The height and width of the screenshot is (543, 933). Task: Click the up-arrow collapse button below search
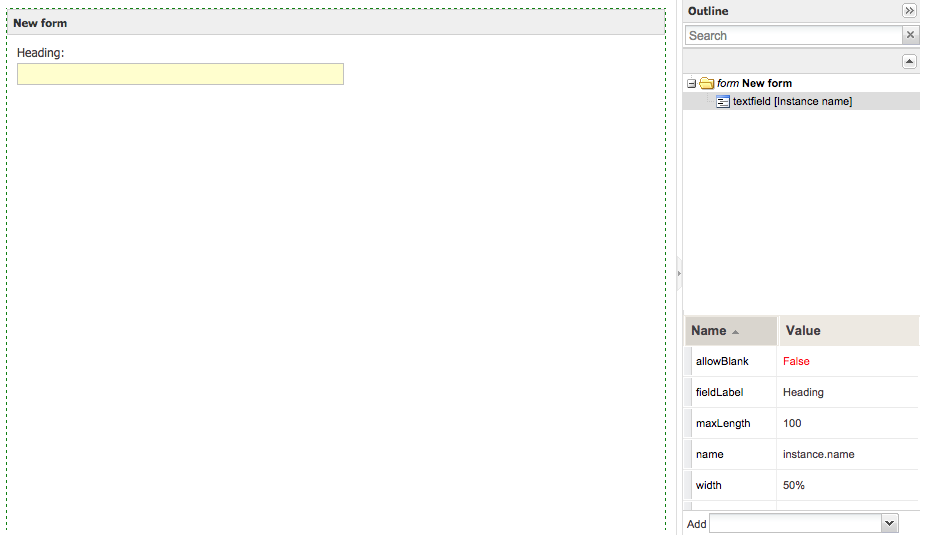(x=909, y=61)
